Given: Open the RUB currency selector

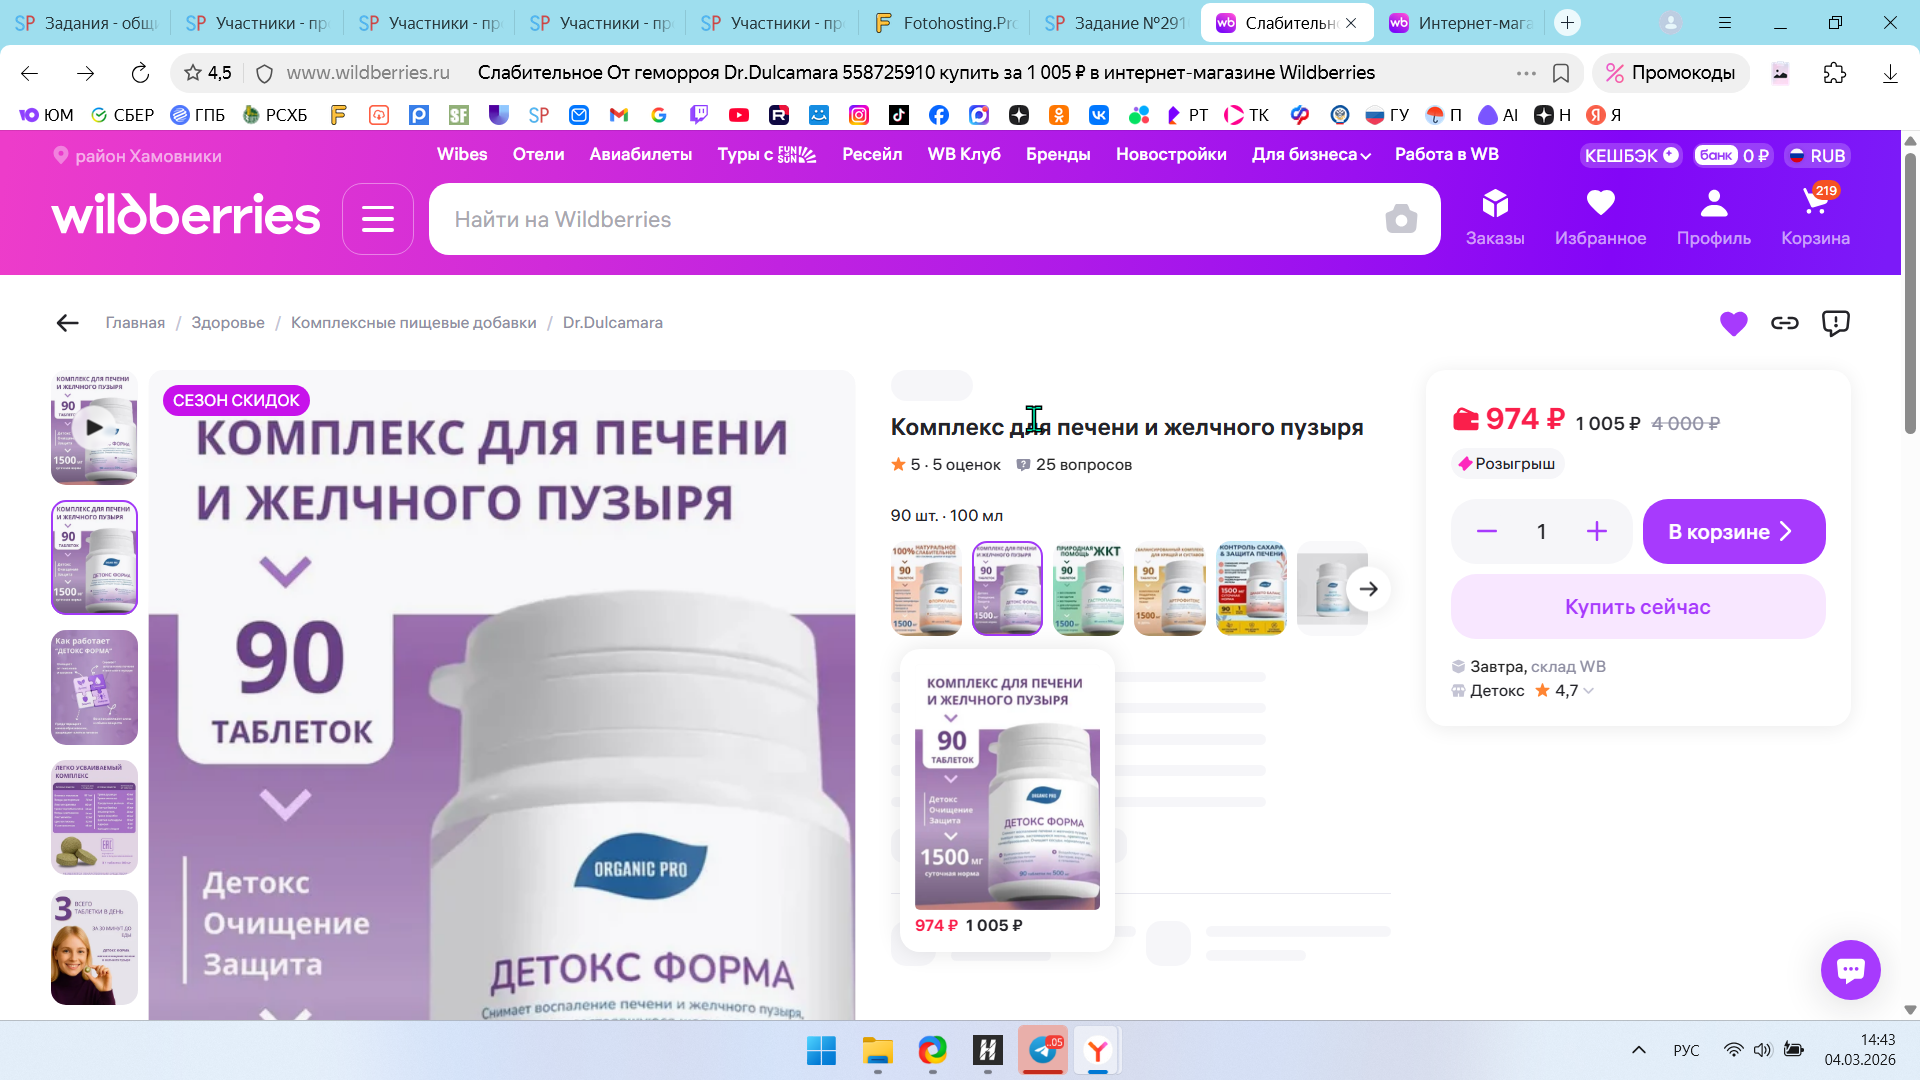Looking at the screenshot, I should pos(1817,155).
